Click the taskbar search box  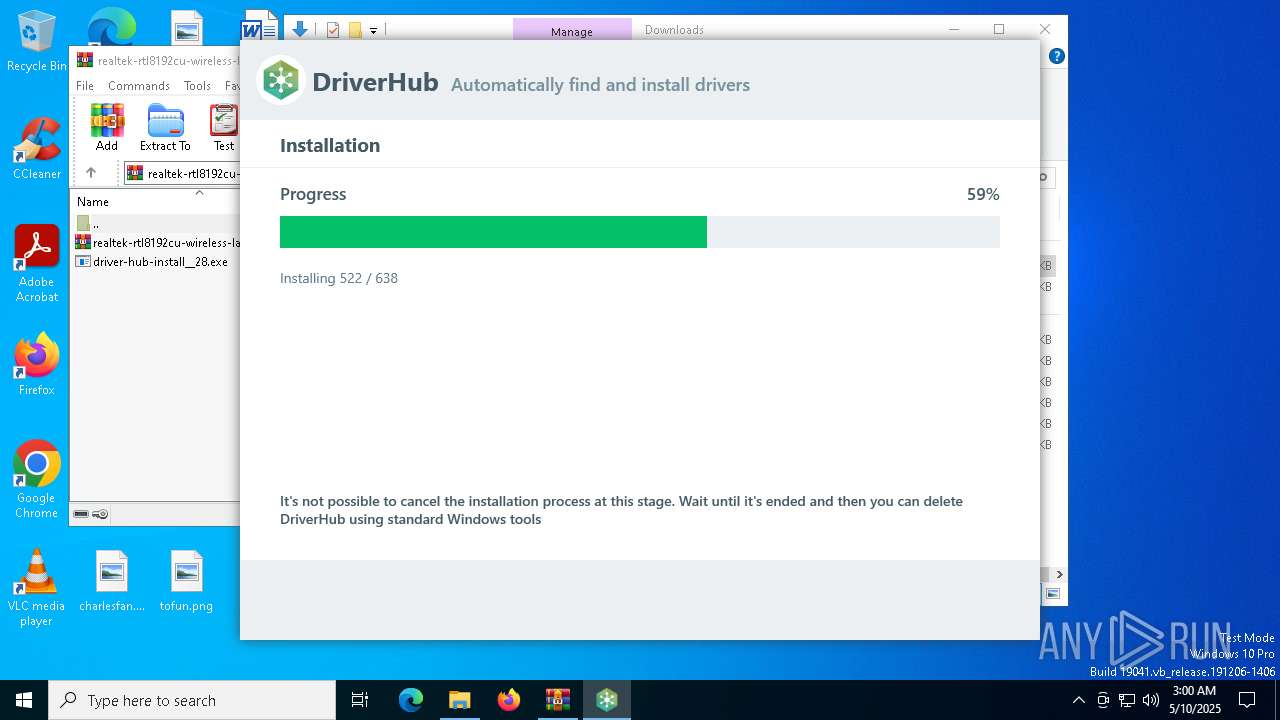click(192, 700)
